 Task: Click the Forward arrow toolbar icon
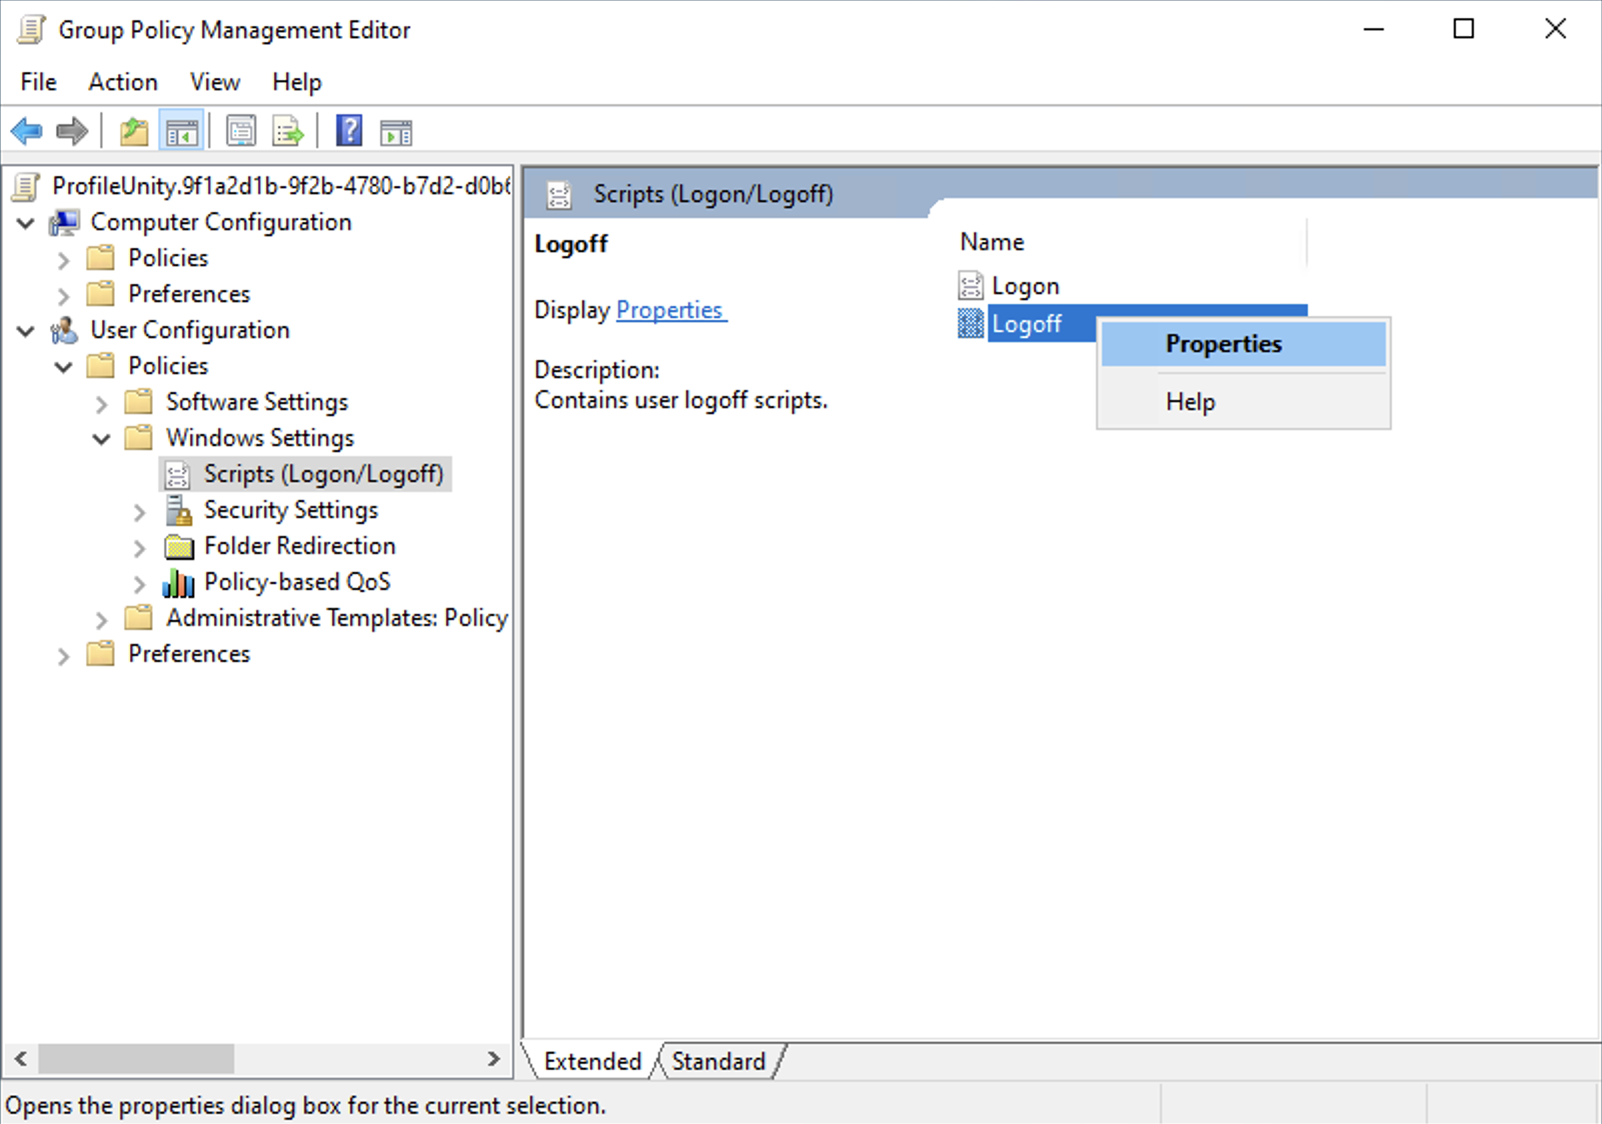(72, 131)
